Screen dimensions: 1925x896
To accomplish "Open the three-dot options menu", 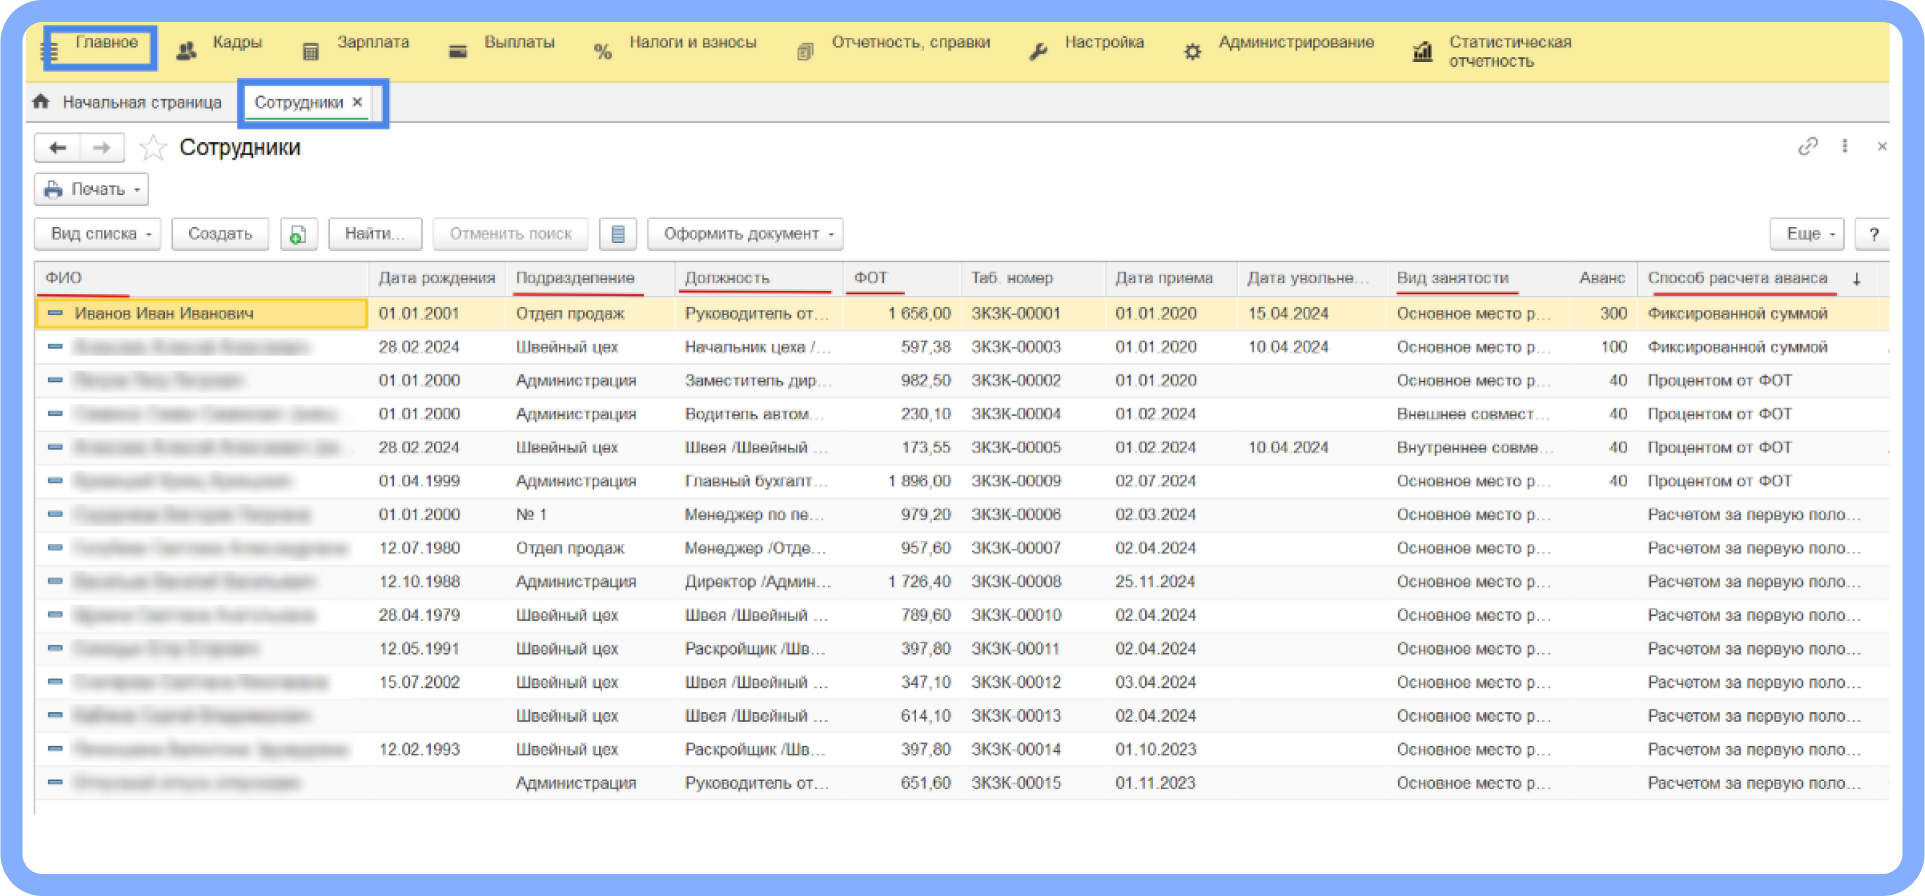I will 1845,147.
